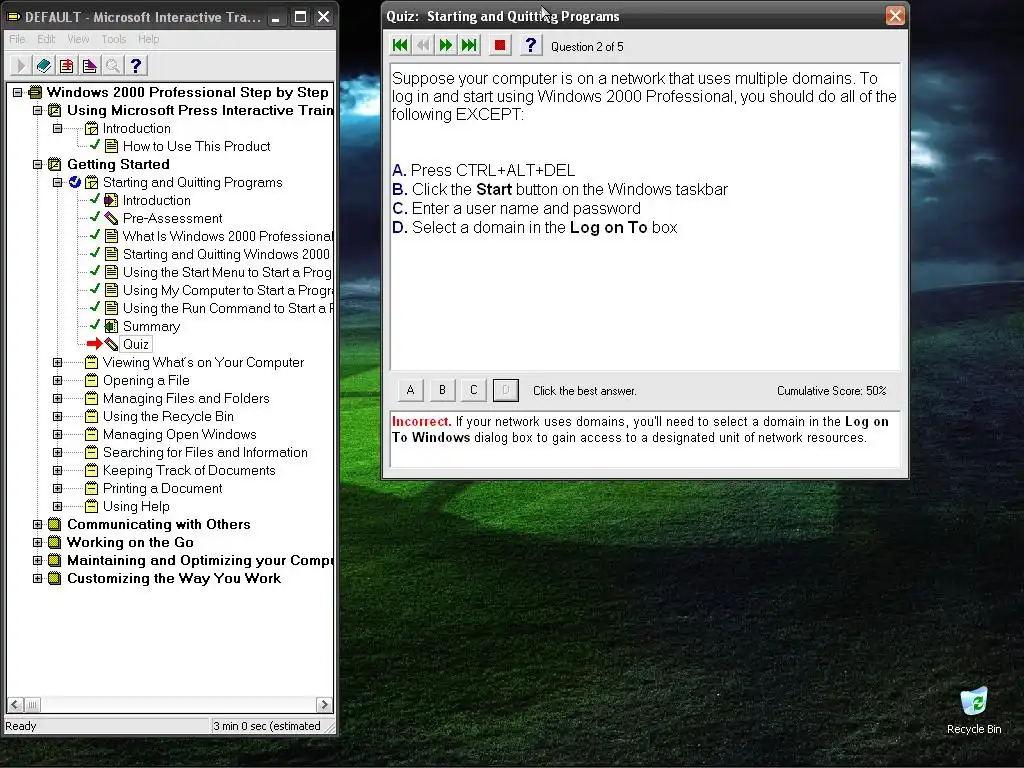The image size is (1024, 768).
Task: Expand Printing a Document topic
Action: tap(57, 488)
